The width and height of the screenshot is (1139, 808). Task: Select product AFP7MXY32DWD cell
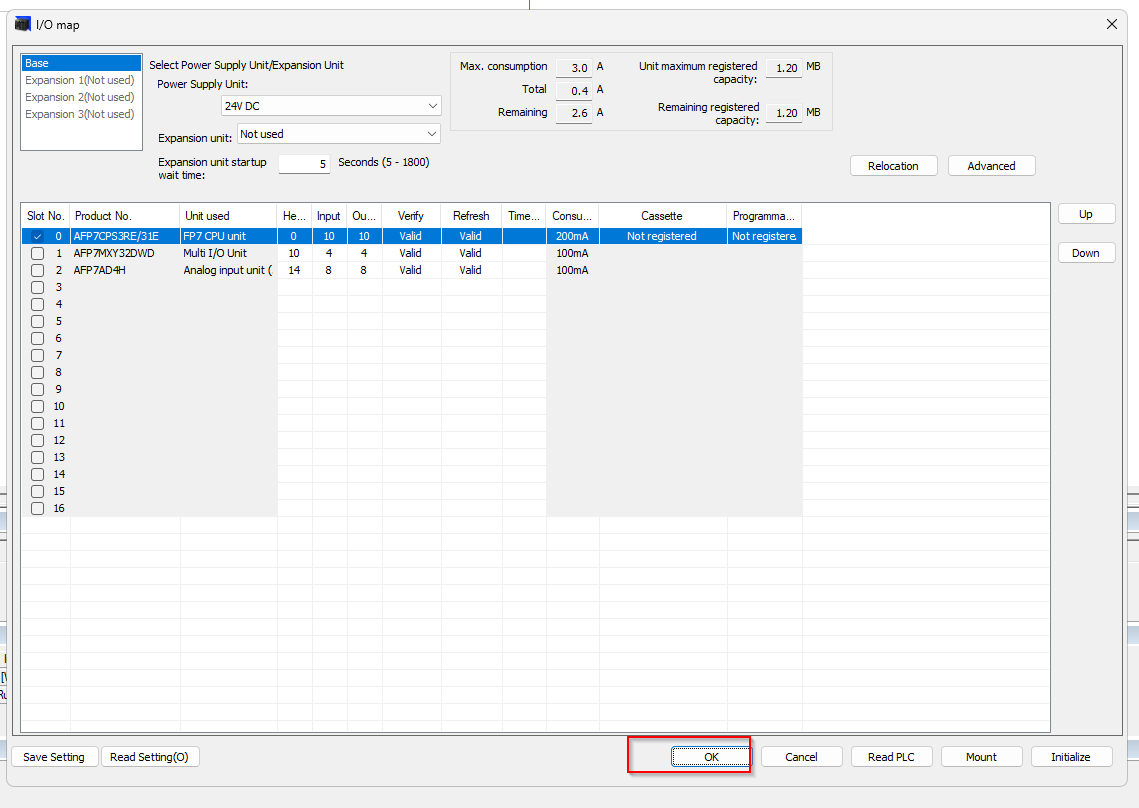125,253
